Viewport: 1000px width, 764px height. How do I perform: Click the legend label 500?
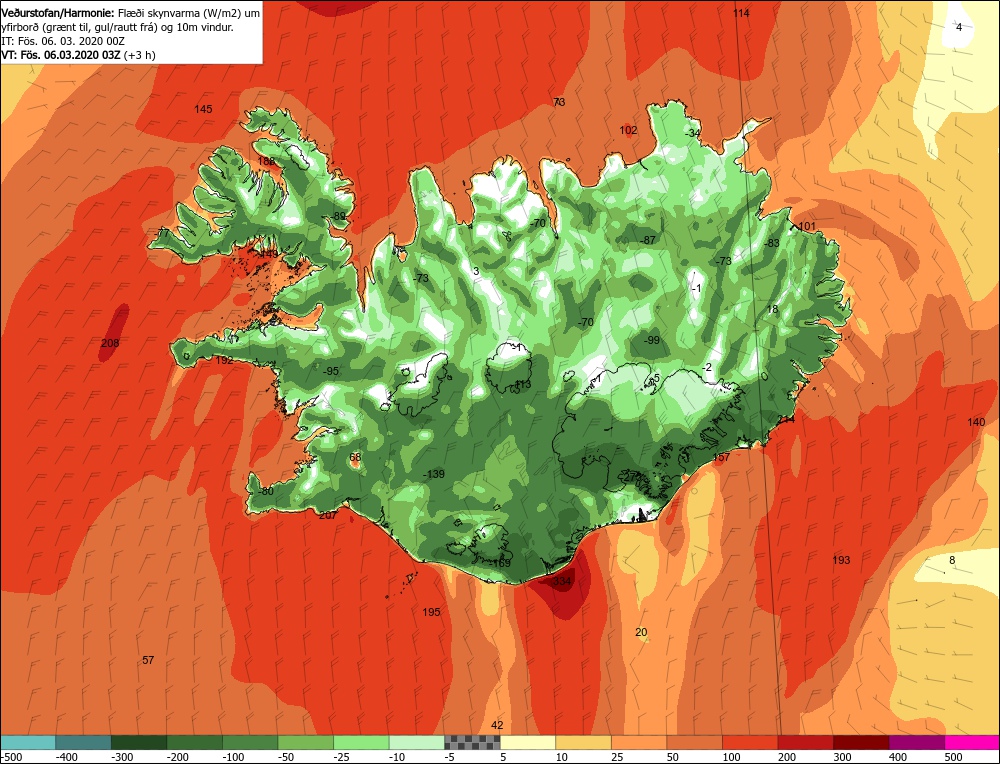pos(953,757)
